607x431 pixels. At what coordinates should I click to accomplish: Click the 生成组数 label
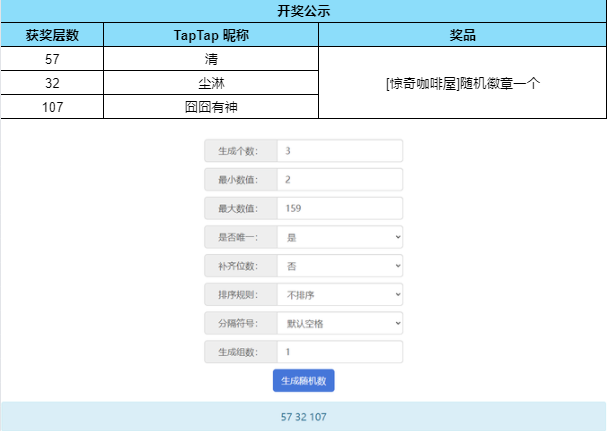click(x=238, y=352)
